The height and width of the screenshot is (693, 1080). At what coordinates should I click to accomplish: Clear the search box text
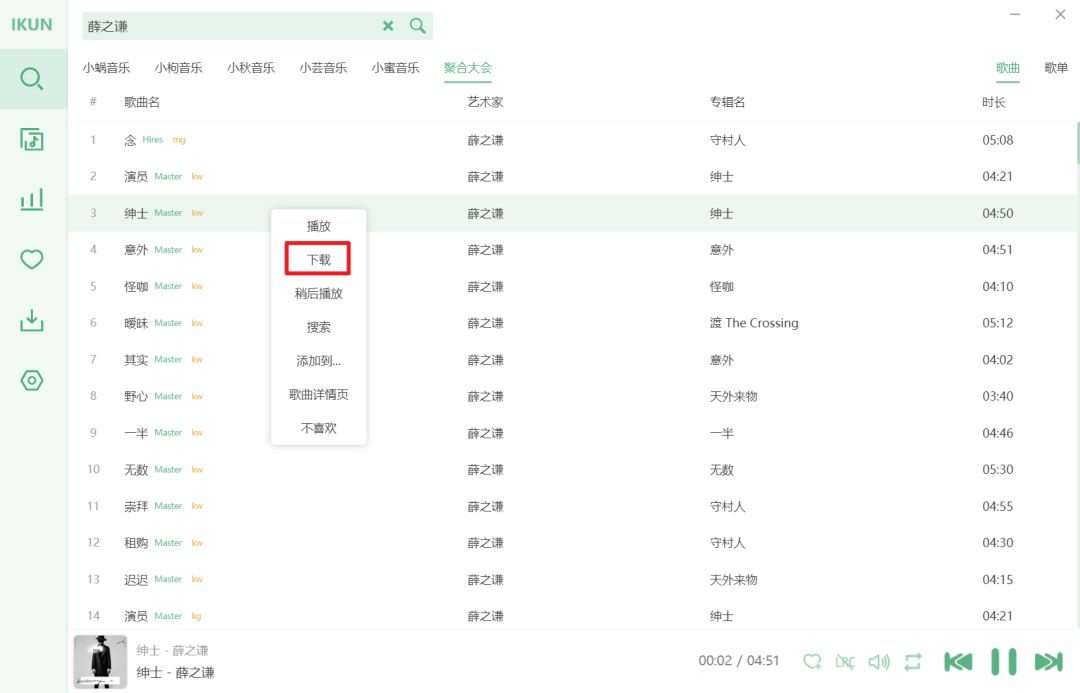point(388,26)
